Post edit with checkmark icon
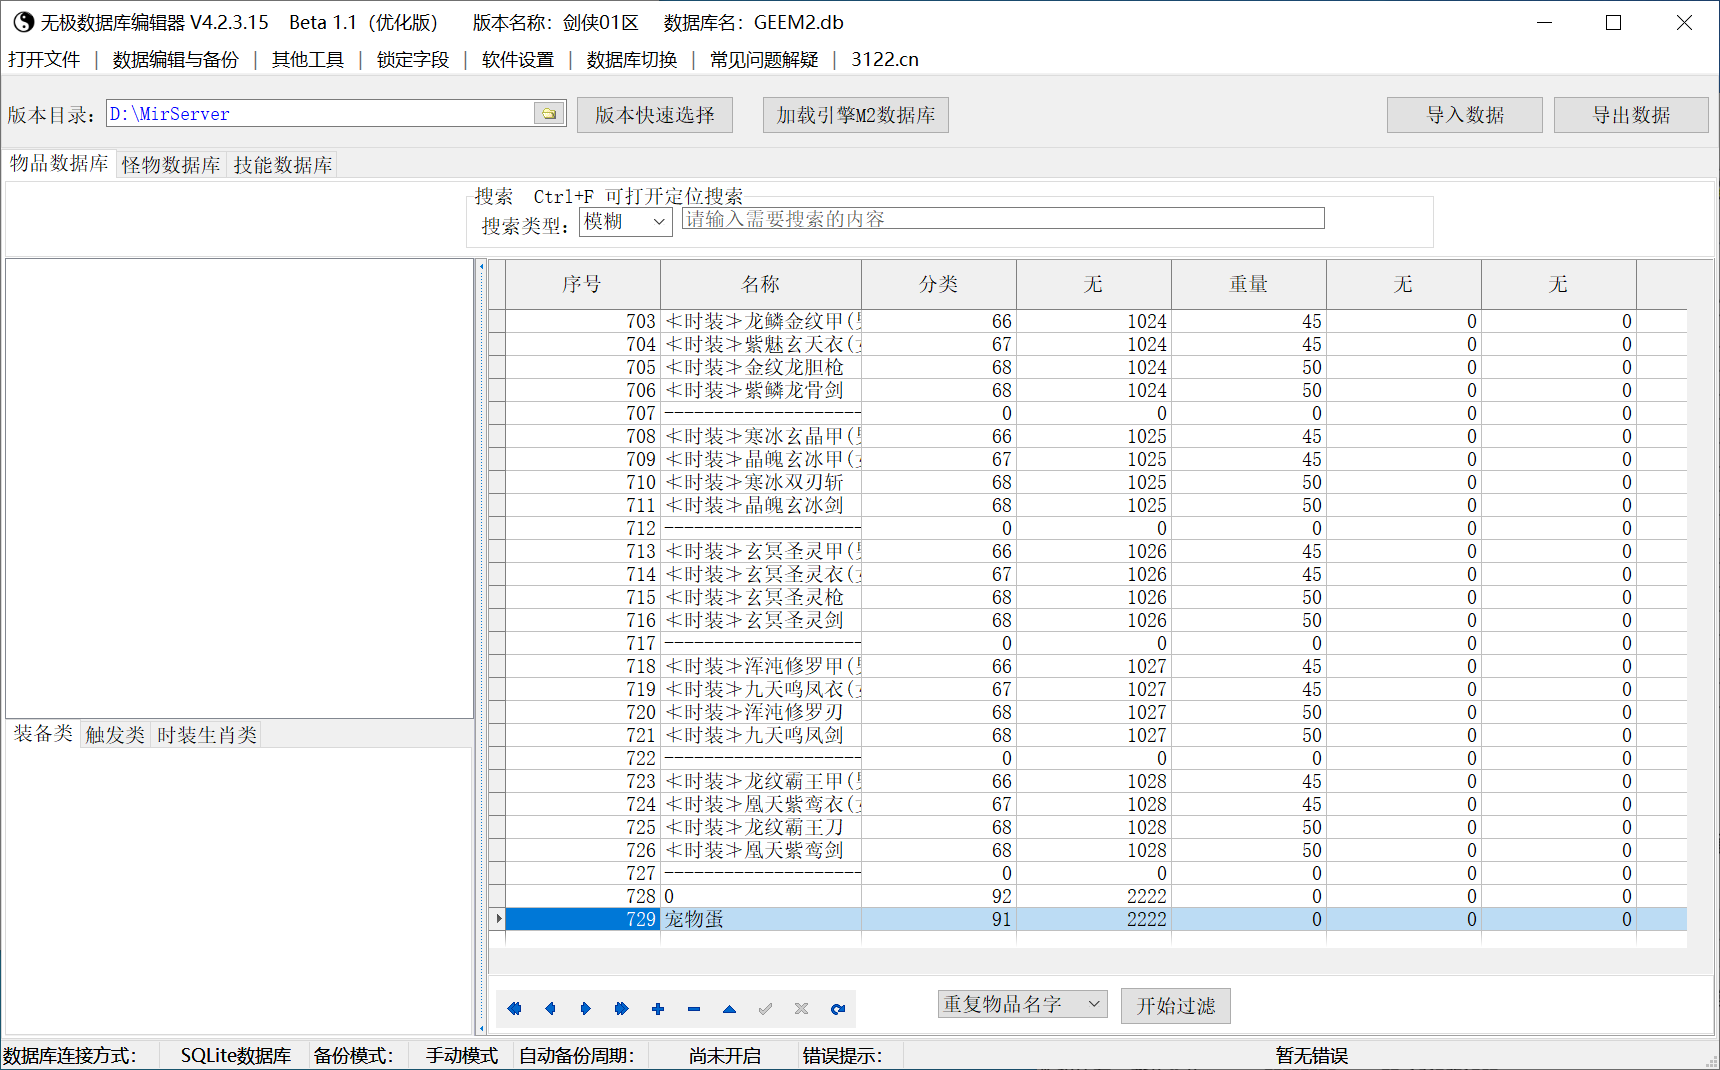The width and height of the screenshot is (1720, 1070). click(766, 1009)
